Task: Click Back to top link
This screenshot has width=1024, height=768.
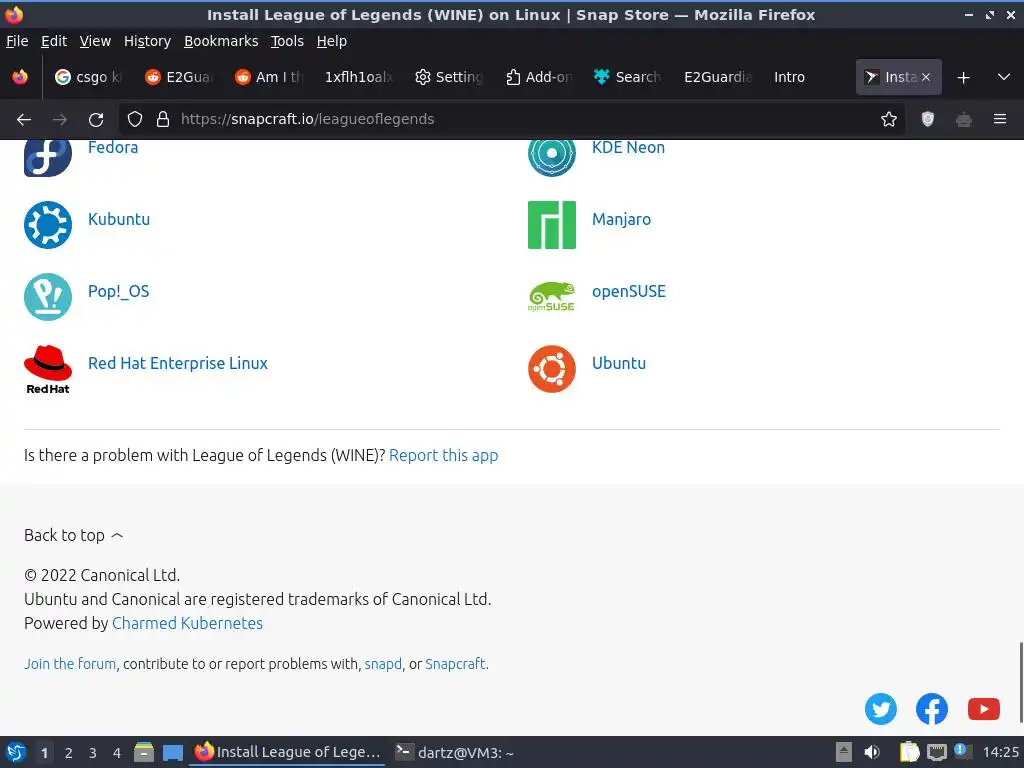Action: pos(73,536)
